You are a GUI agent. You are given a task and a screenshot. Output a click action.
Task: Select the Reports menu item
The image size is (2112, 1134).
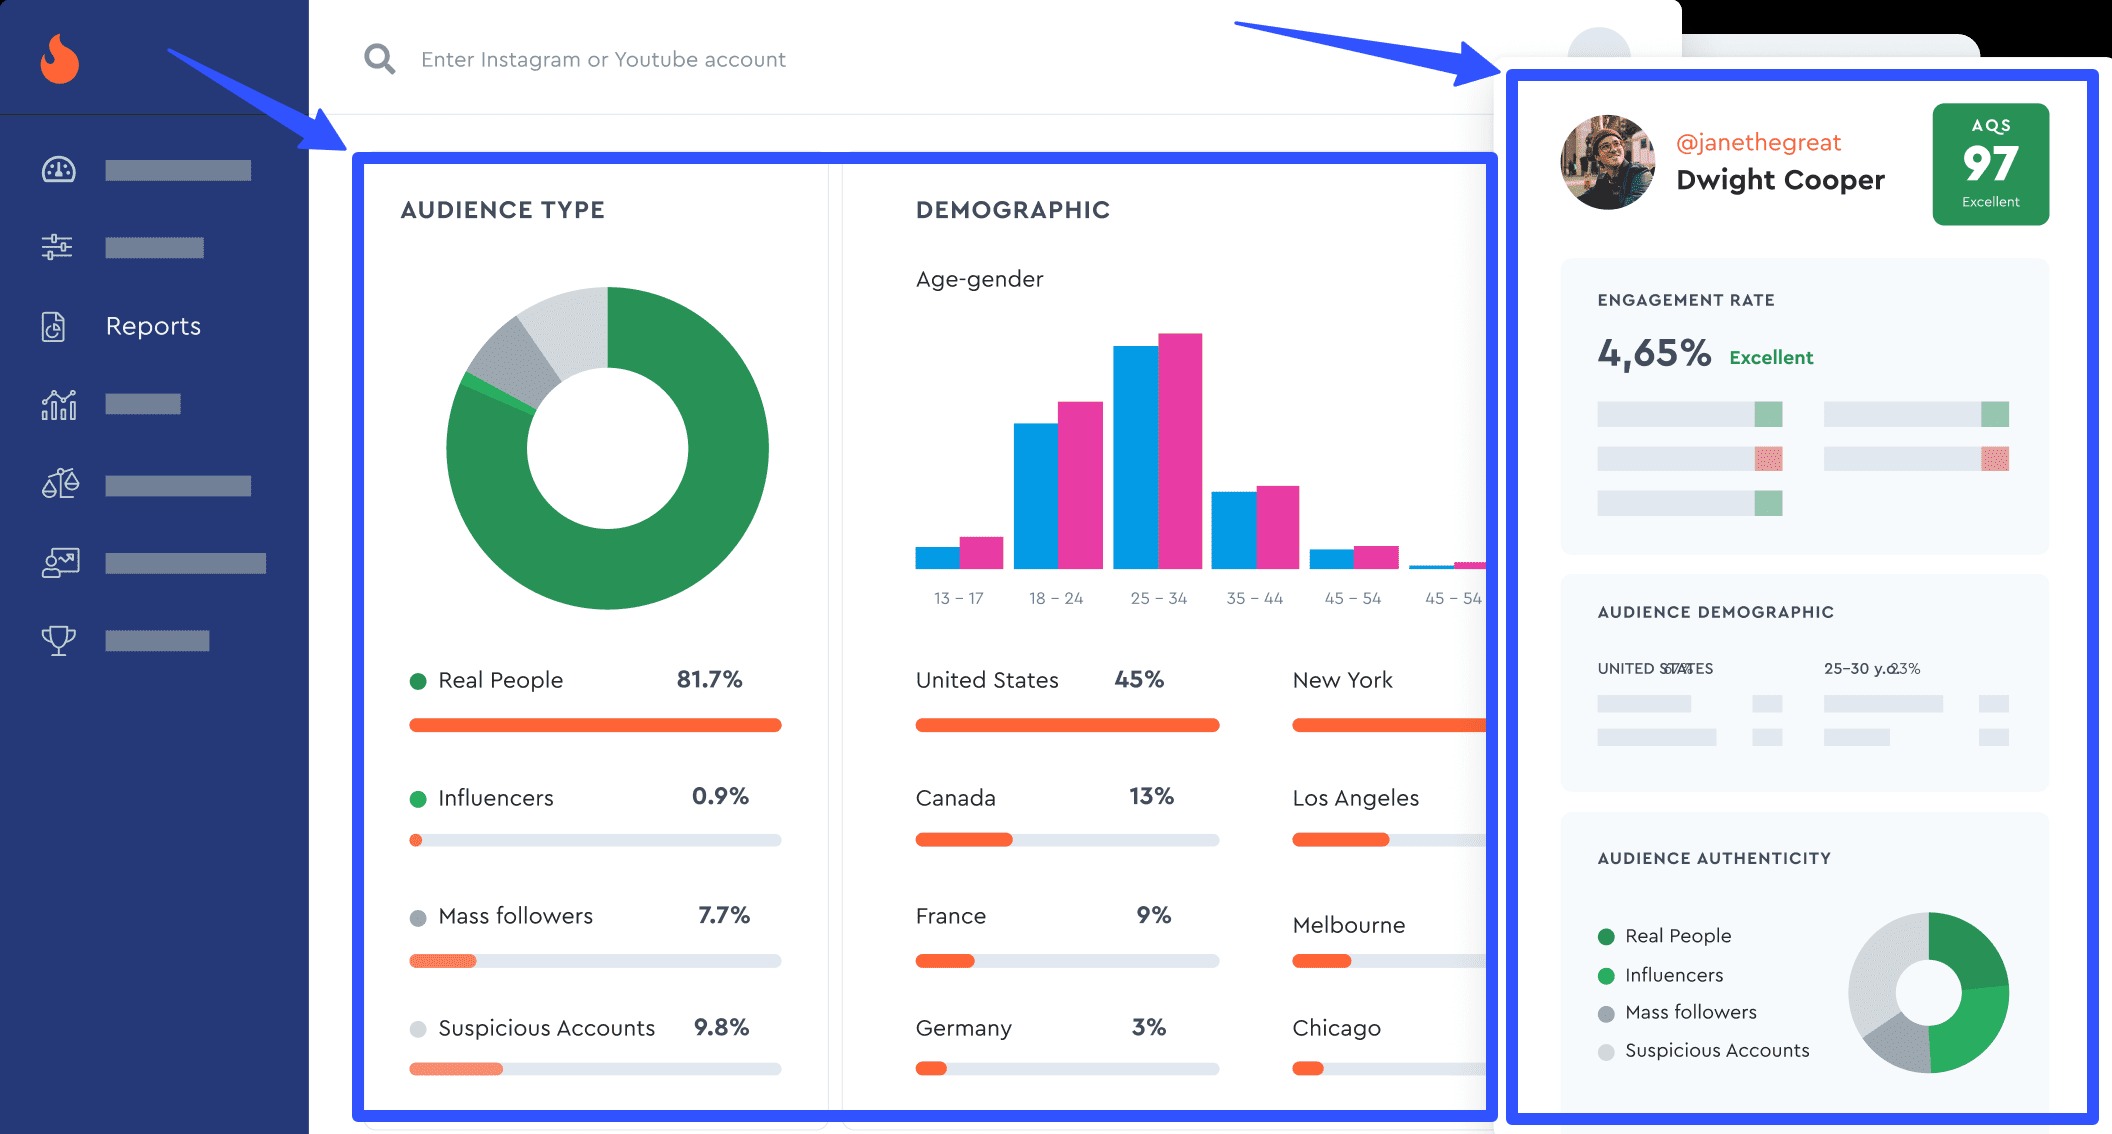153,326
